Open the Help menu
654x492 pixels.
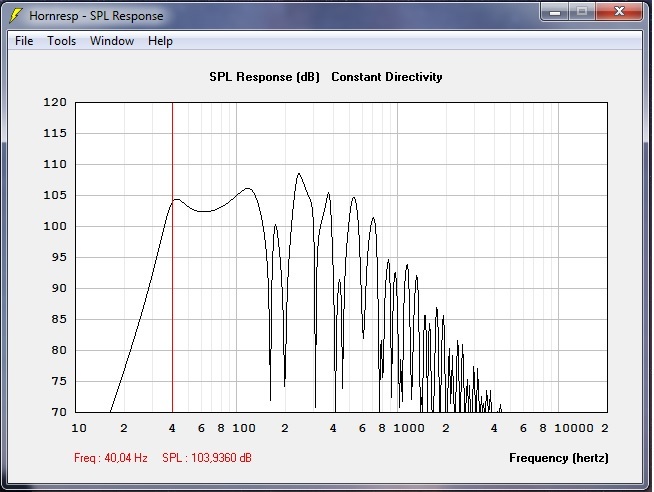160,41
